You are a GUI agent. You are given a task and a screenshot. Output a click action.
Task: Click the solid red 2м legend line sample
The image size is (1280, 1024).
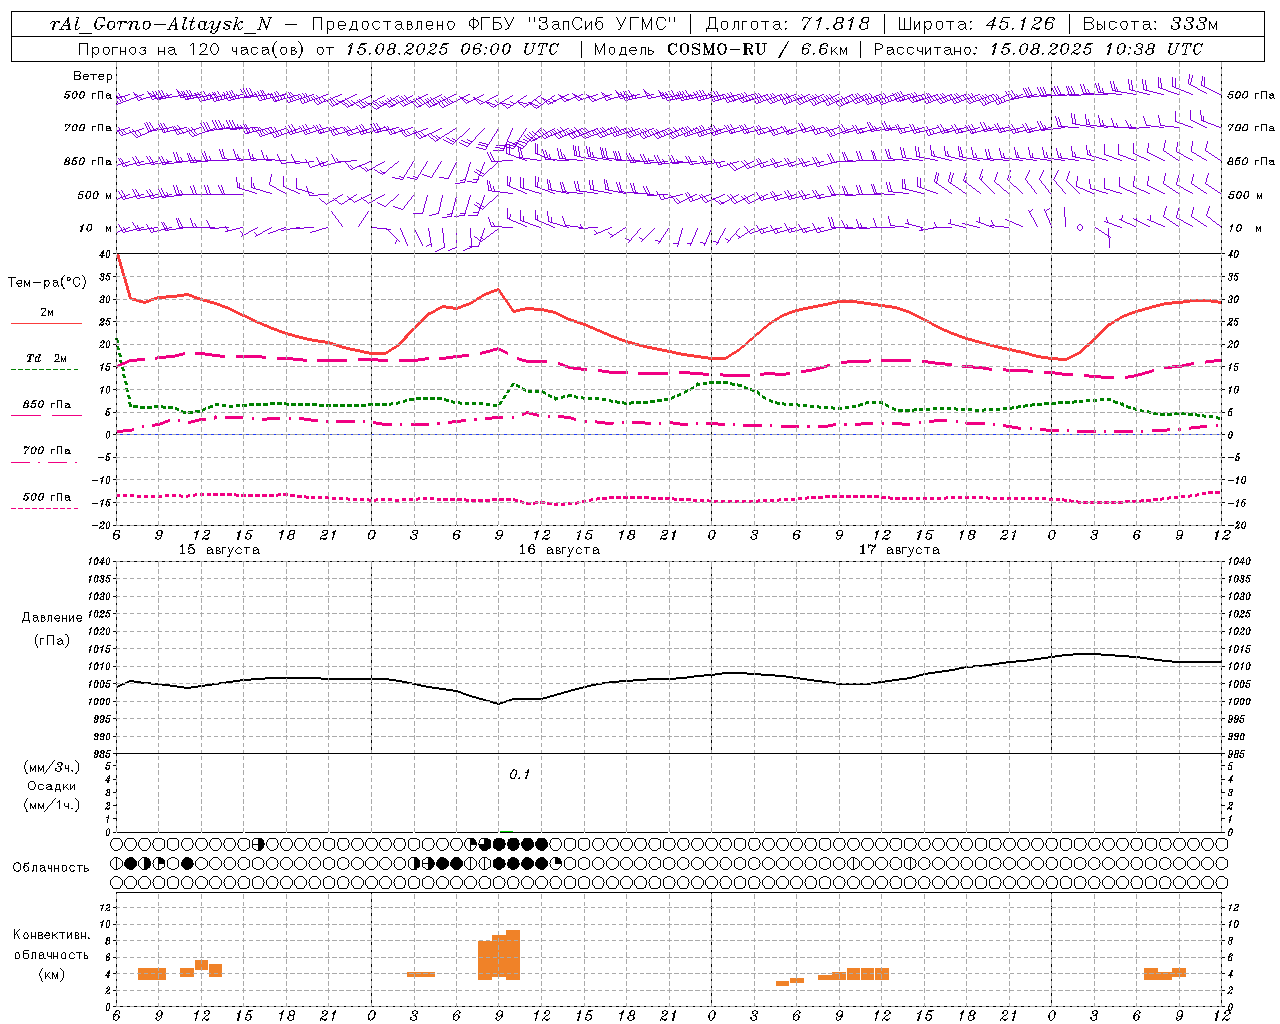tap(46, 323)
